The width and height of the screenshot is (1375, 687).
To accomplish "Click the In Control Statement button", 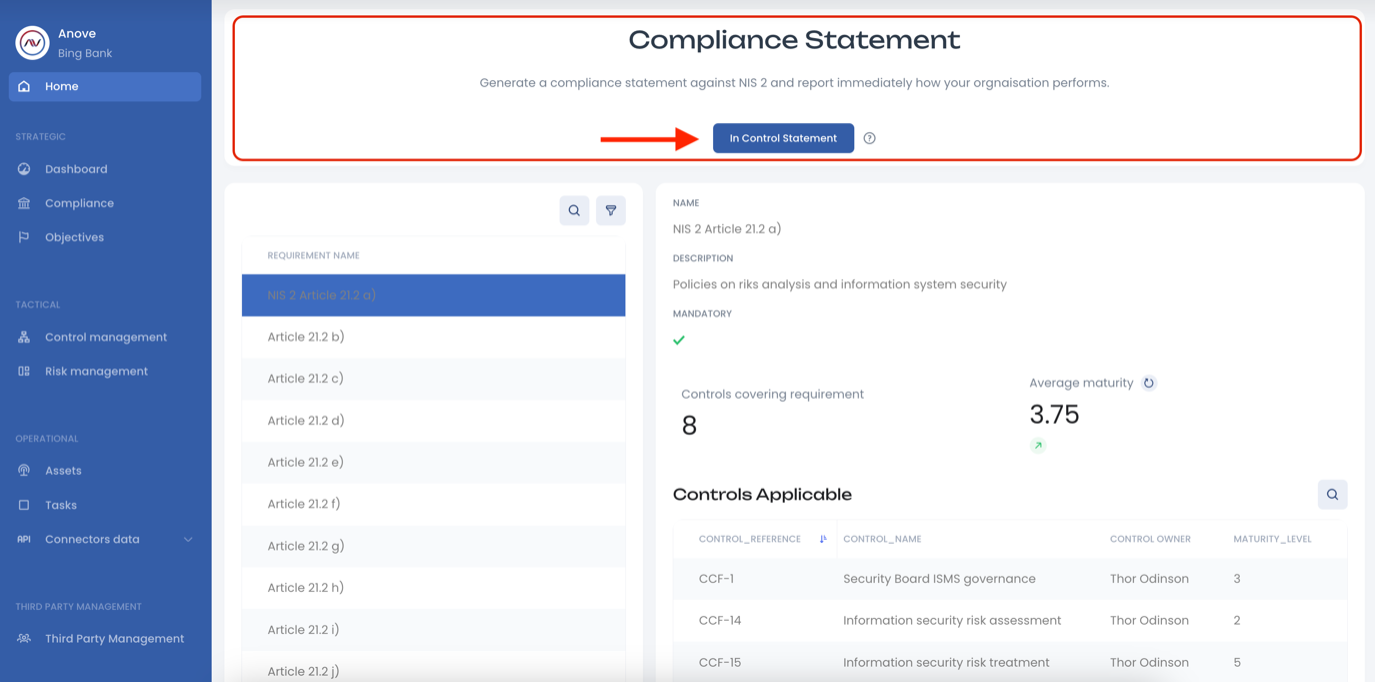I will pyautogui.click(x=783, y=138).
